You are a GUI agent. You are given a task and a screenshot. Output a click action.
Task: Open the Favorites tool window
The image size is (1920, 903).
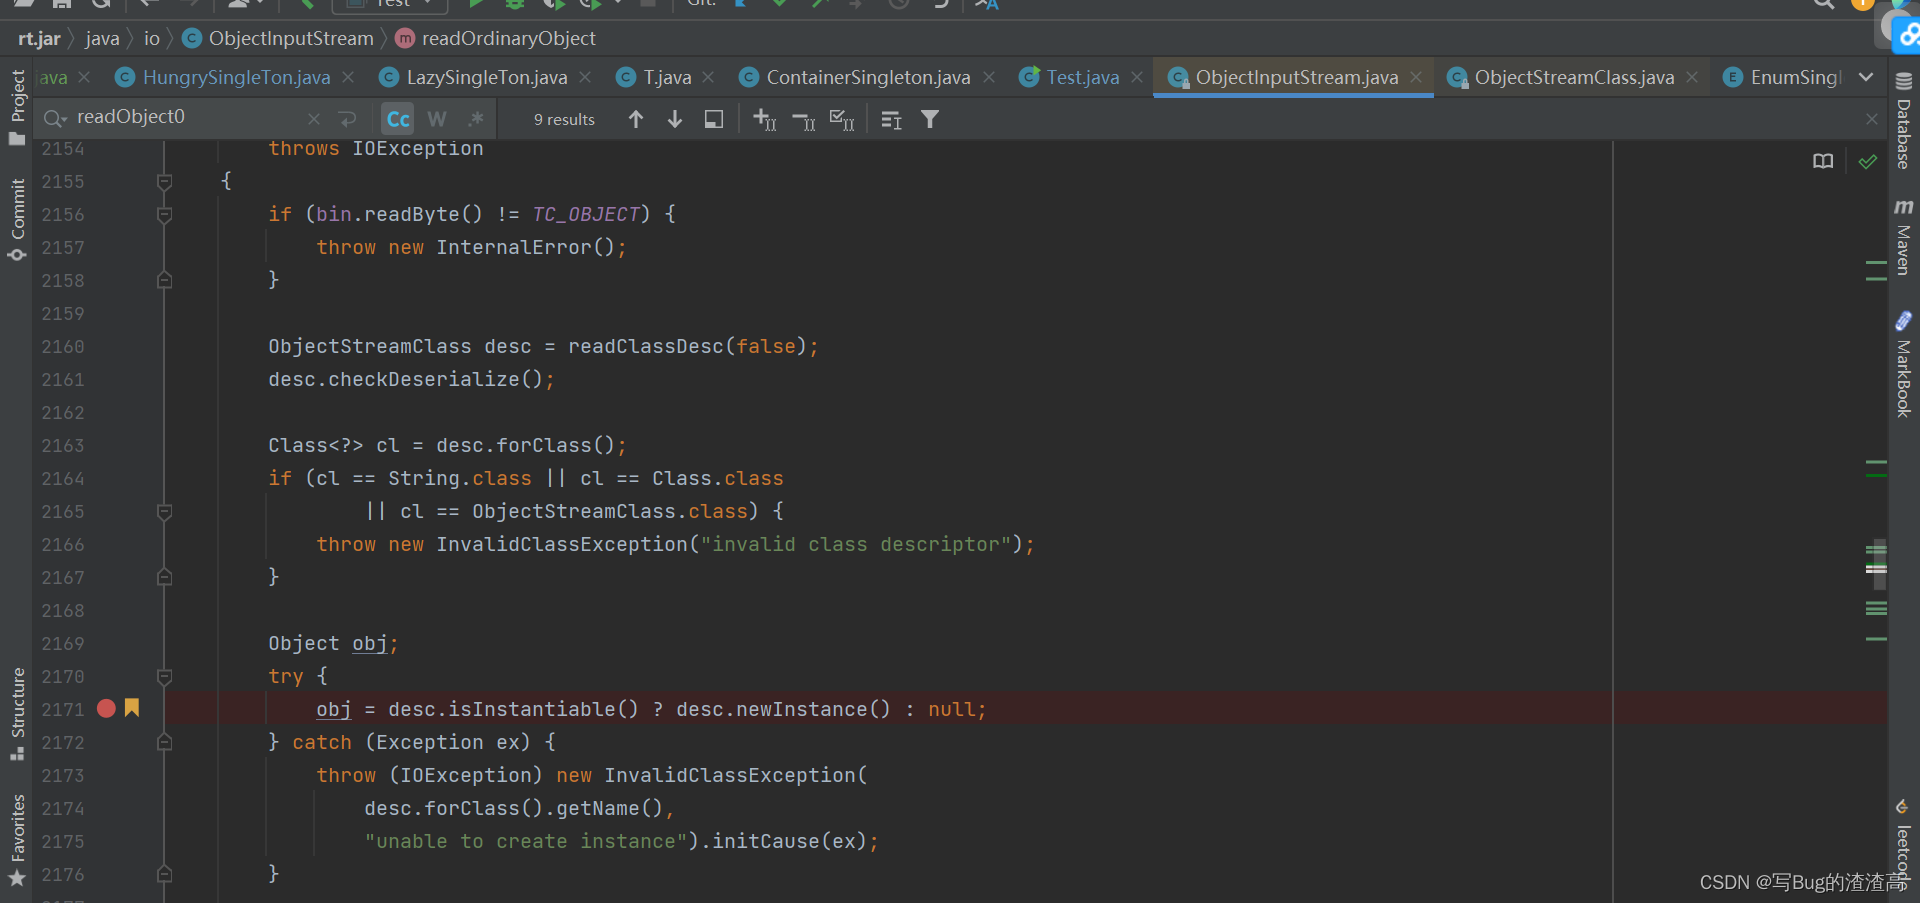[x=17, y=840]
